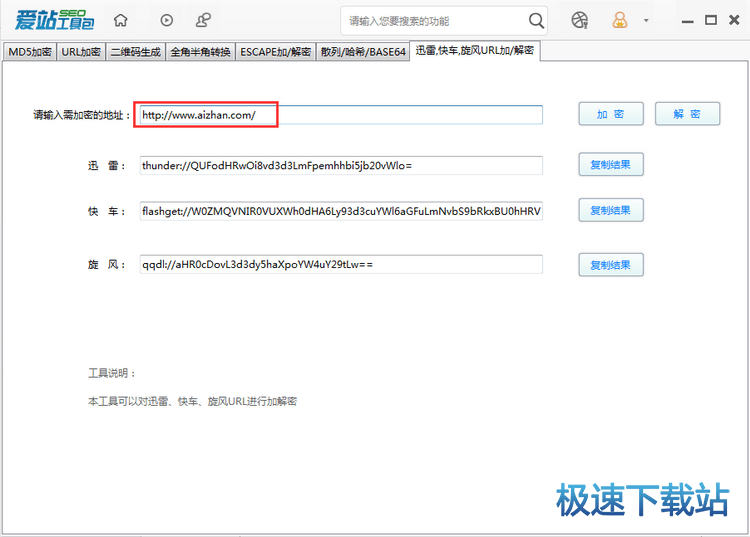Click the home icon in top toolbar
Image resolution: width=750 pixels, height=537 pixels.
point(121,20)
